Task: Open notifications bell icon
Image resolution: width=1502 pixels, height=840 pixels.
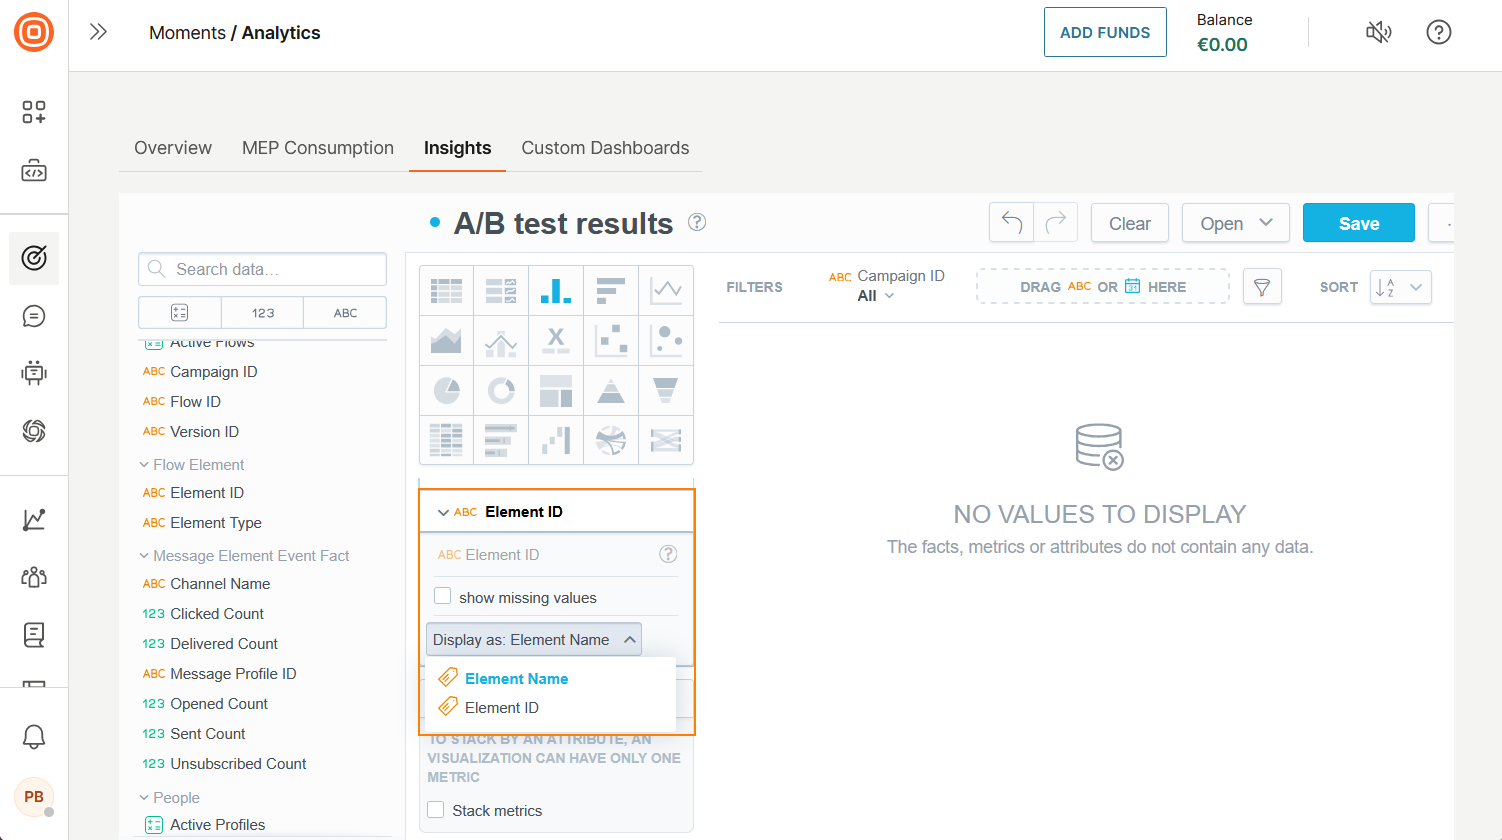Action: 34,737
